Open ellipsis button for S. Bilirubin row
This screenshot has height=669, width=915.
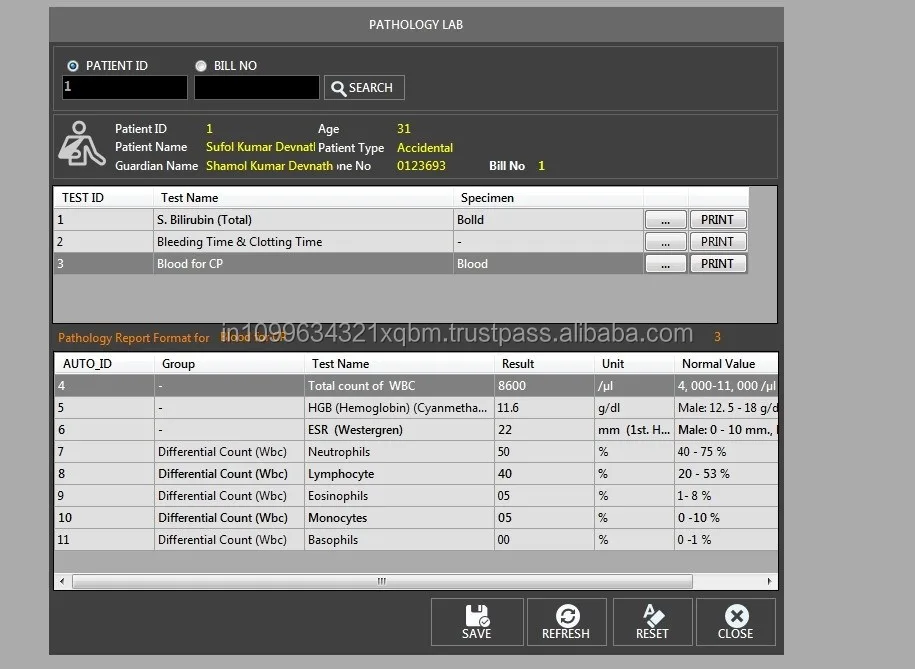click(x=666, y=220)
